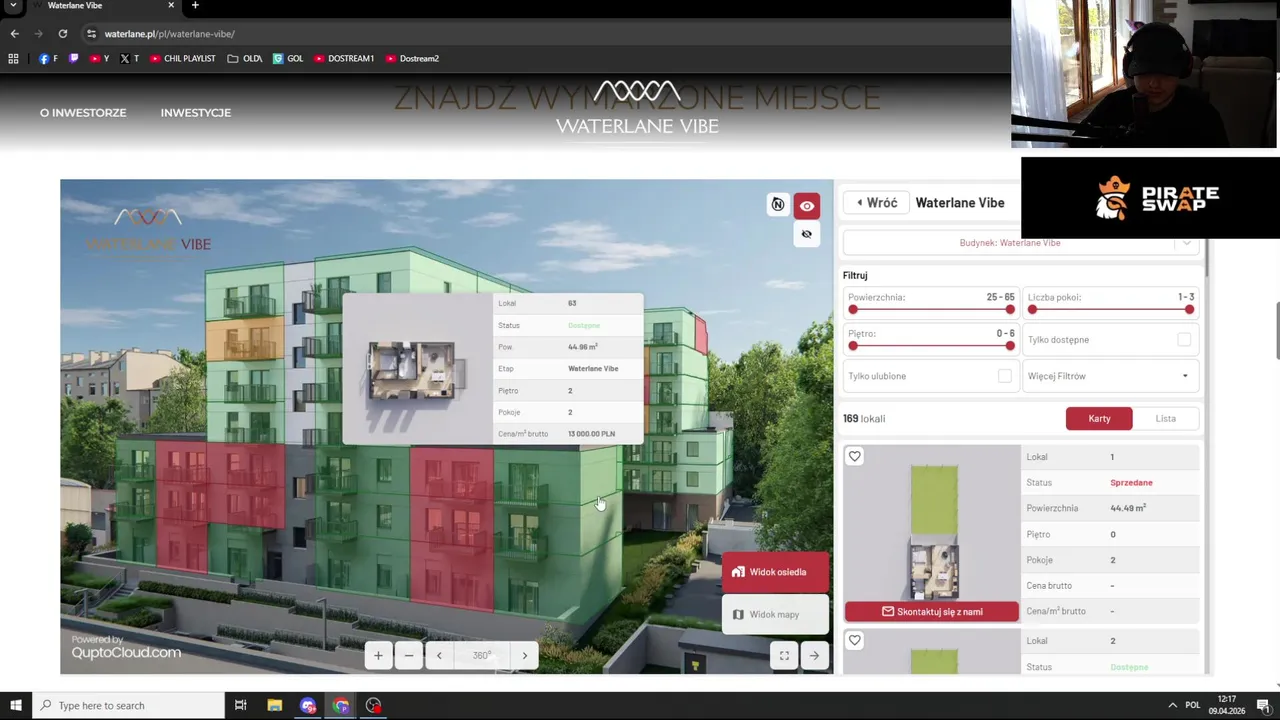Show hidden system tray icons
Viewport: 1280px width, 720px height.
pyautogui.click(x=1173, y=706)
